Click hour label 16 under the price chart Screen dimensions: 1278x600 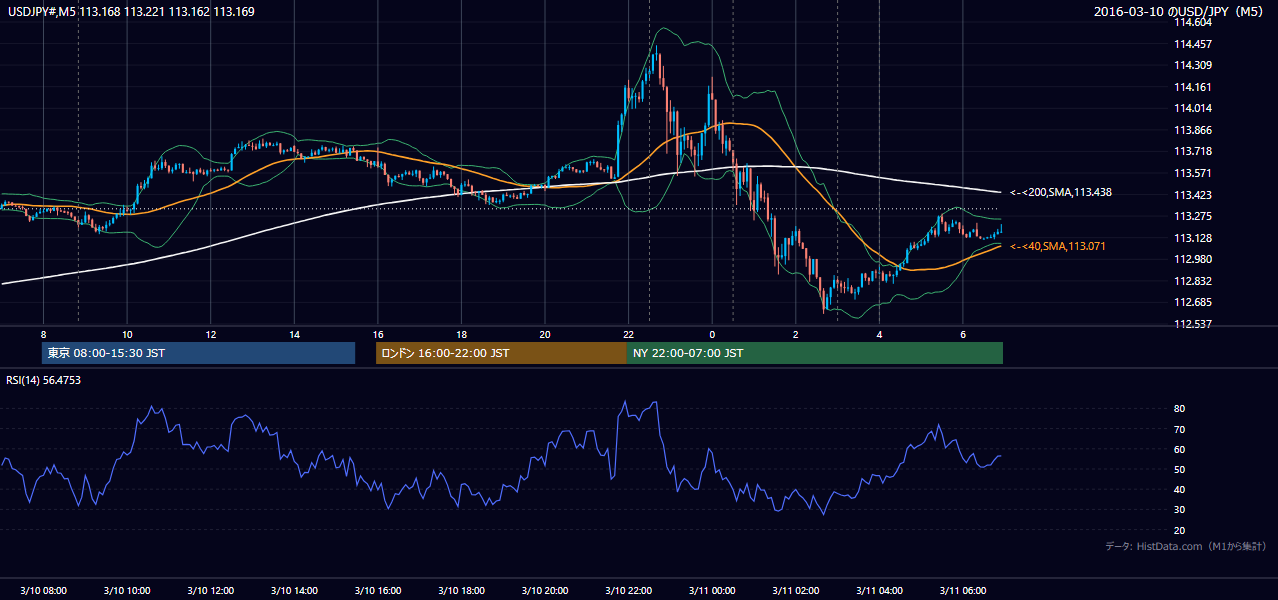click(x=377, y=334)
